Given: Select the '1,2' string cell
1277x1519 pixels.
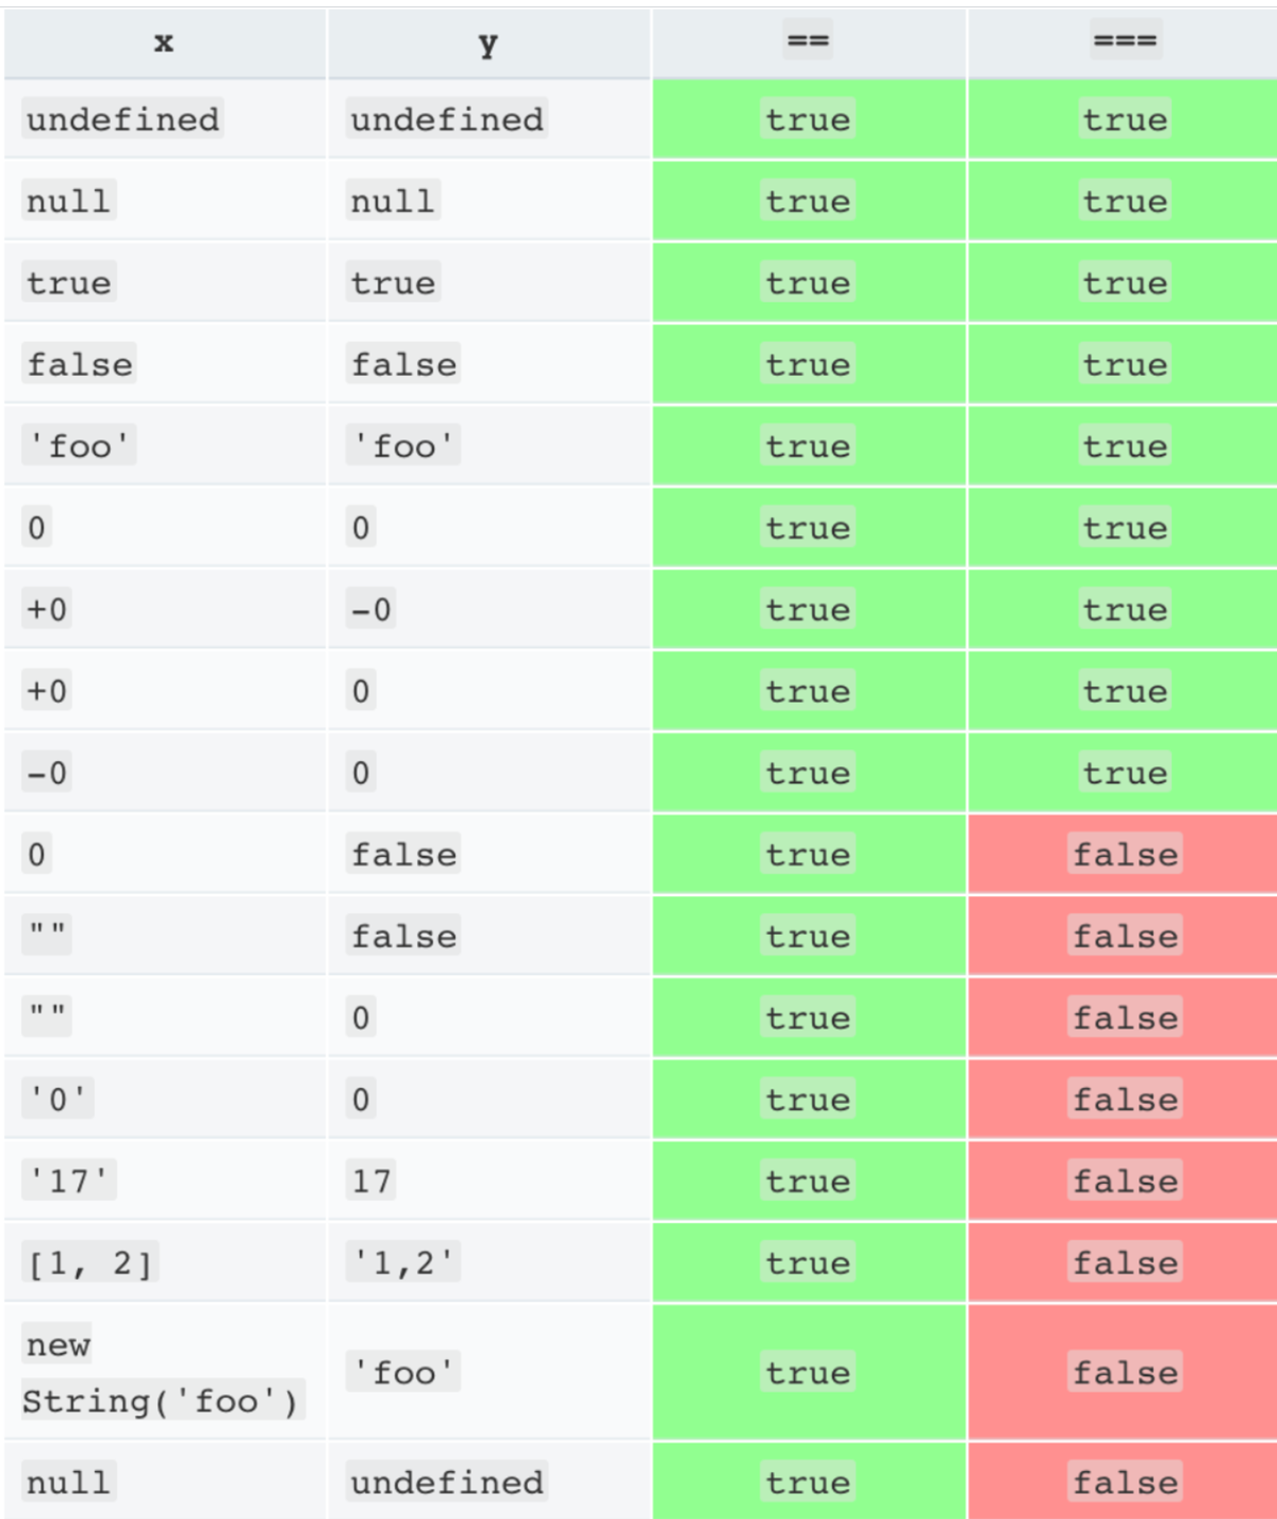Looking at the screenshot, I should coord(404,1263).
